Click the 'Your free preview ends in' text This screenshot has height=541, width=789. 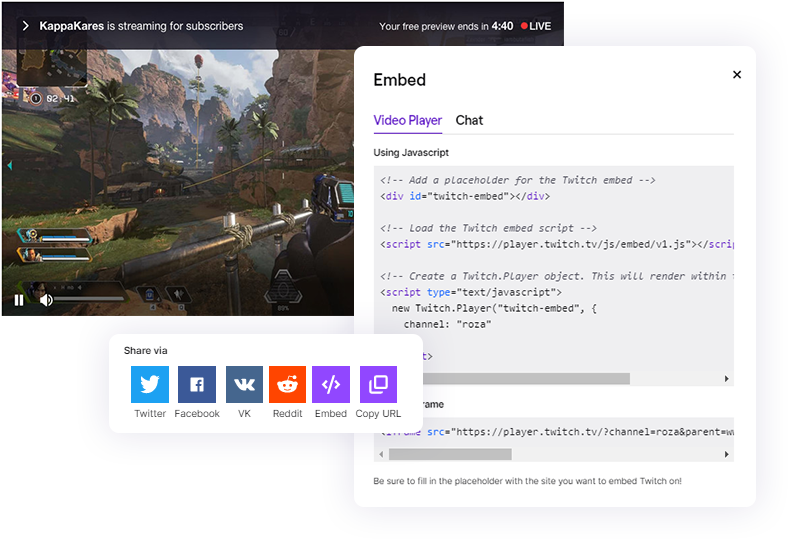(x=434, y=26)
